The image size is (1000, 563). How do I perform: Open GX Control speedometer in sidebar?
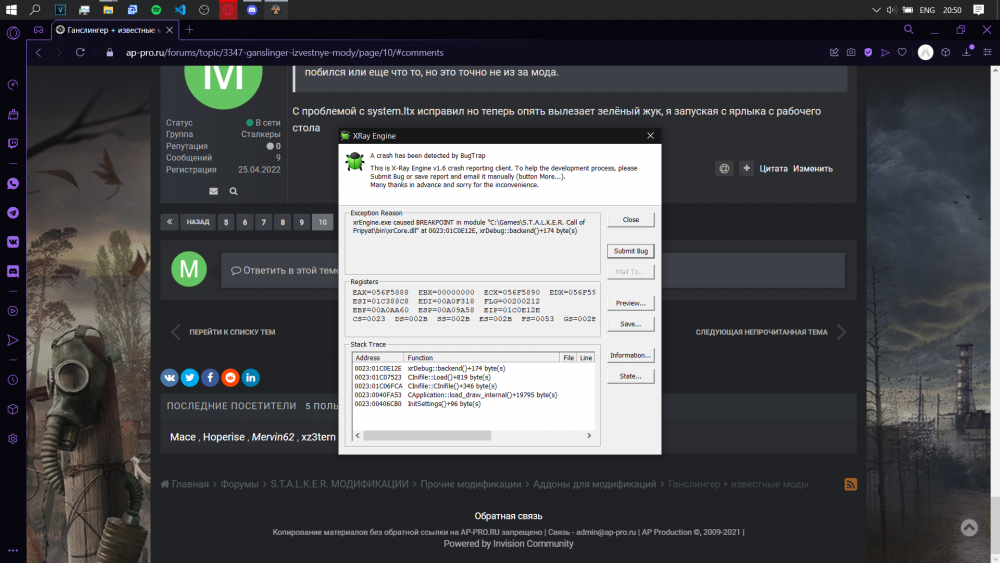13,85
